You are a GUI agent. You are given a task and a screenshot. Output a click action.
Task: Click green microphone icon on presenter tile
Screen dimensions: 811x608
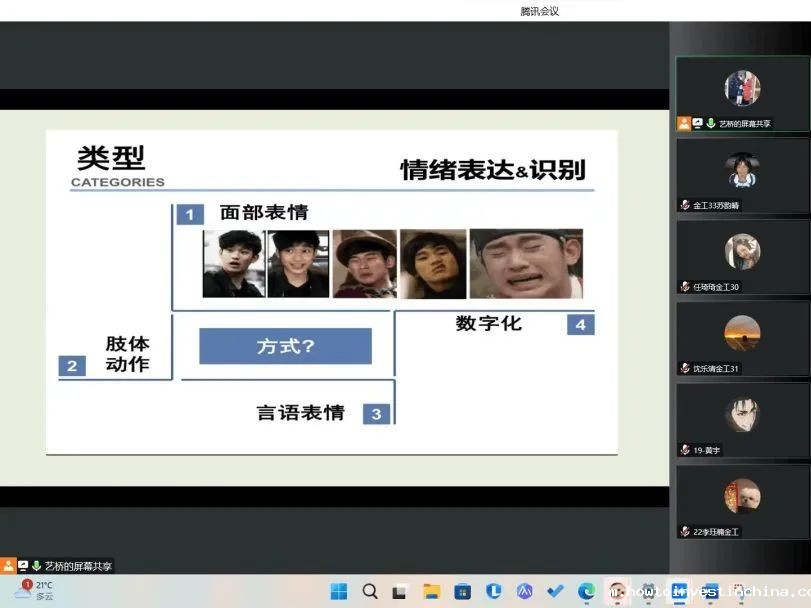(x=710, y=124)
